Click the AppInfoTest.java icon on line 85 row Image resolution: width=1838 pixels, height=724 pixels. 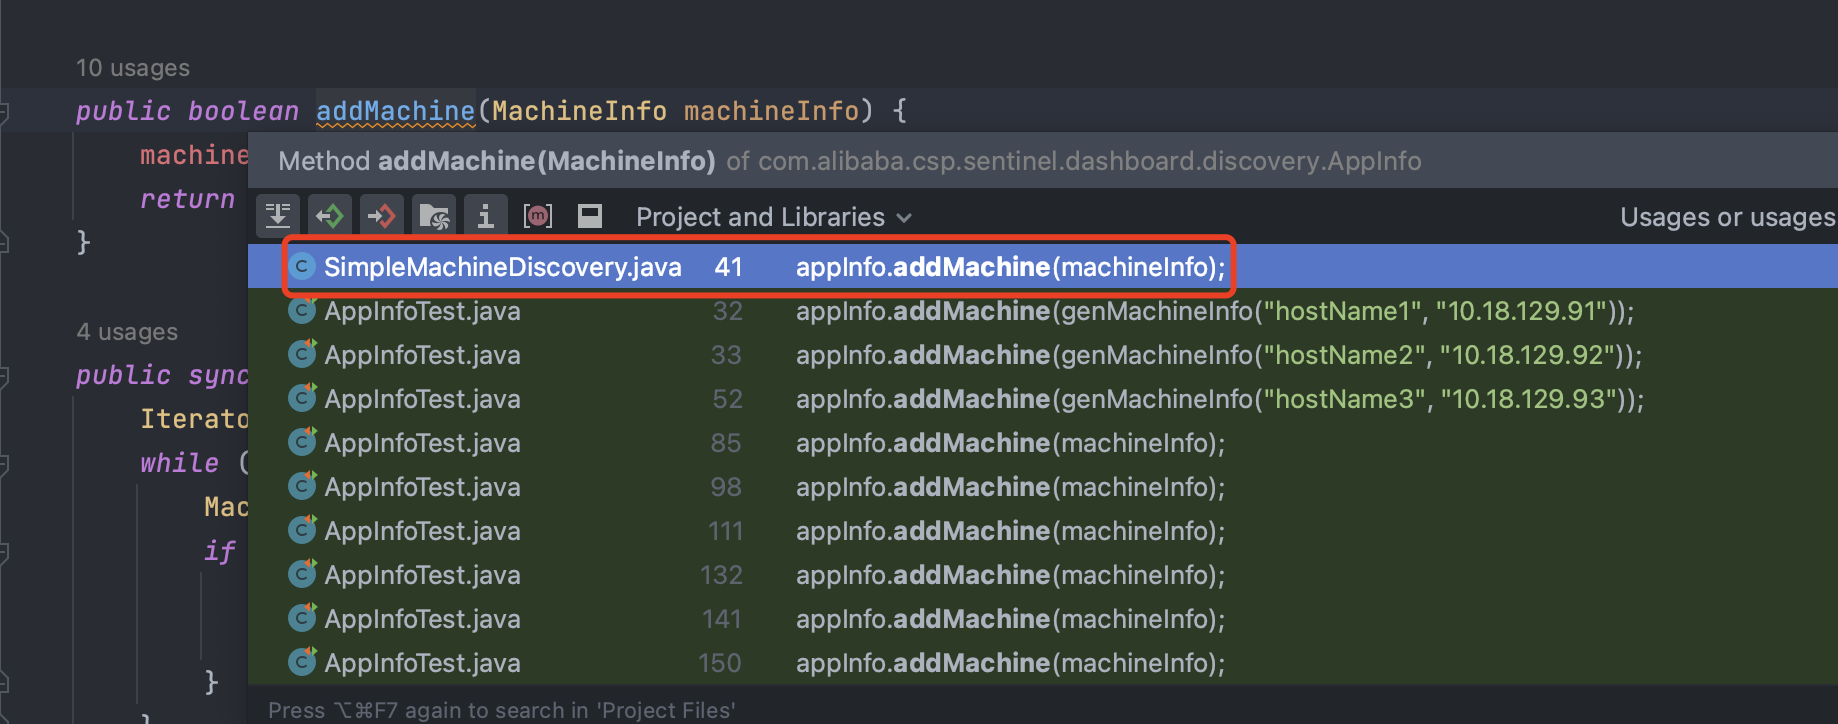(x=302, y=442)
